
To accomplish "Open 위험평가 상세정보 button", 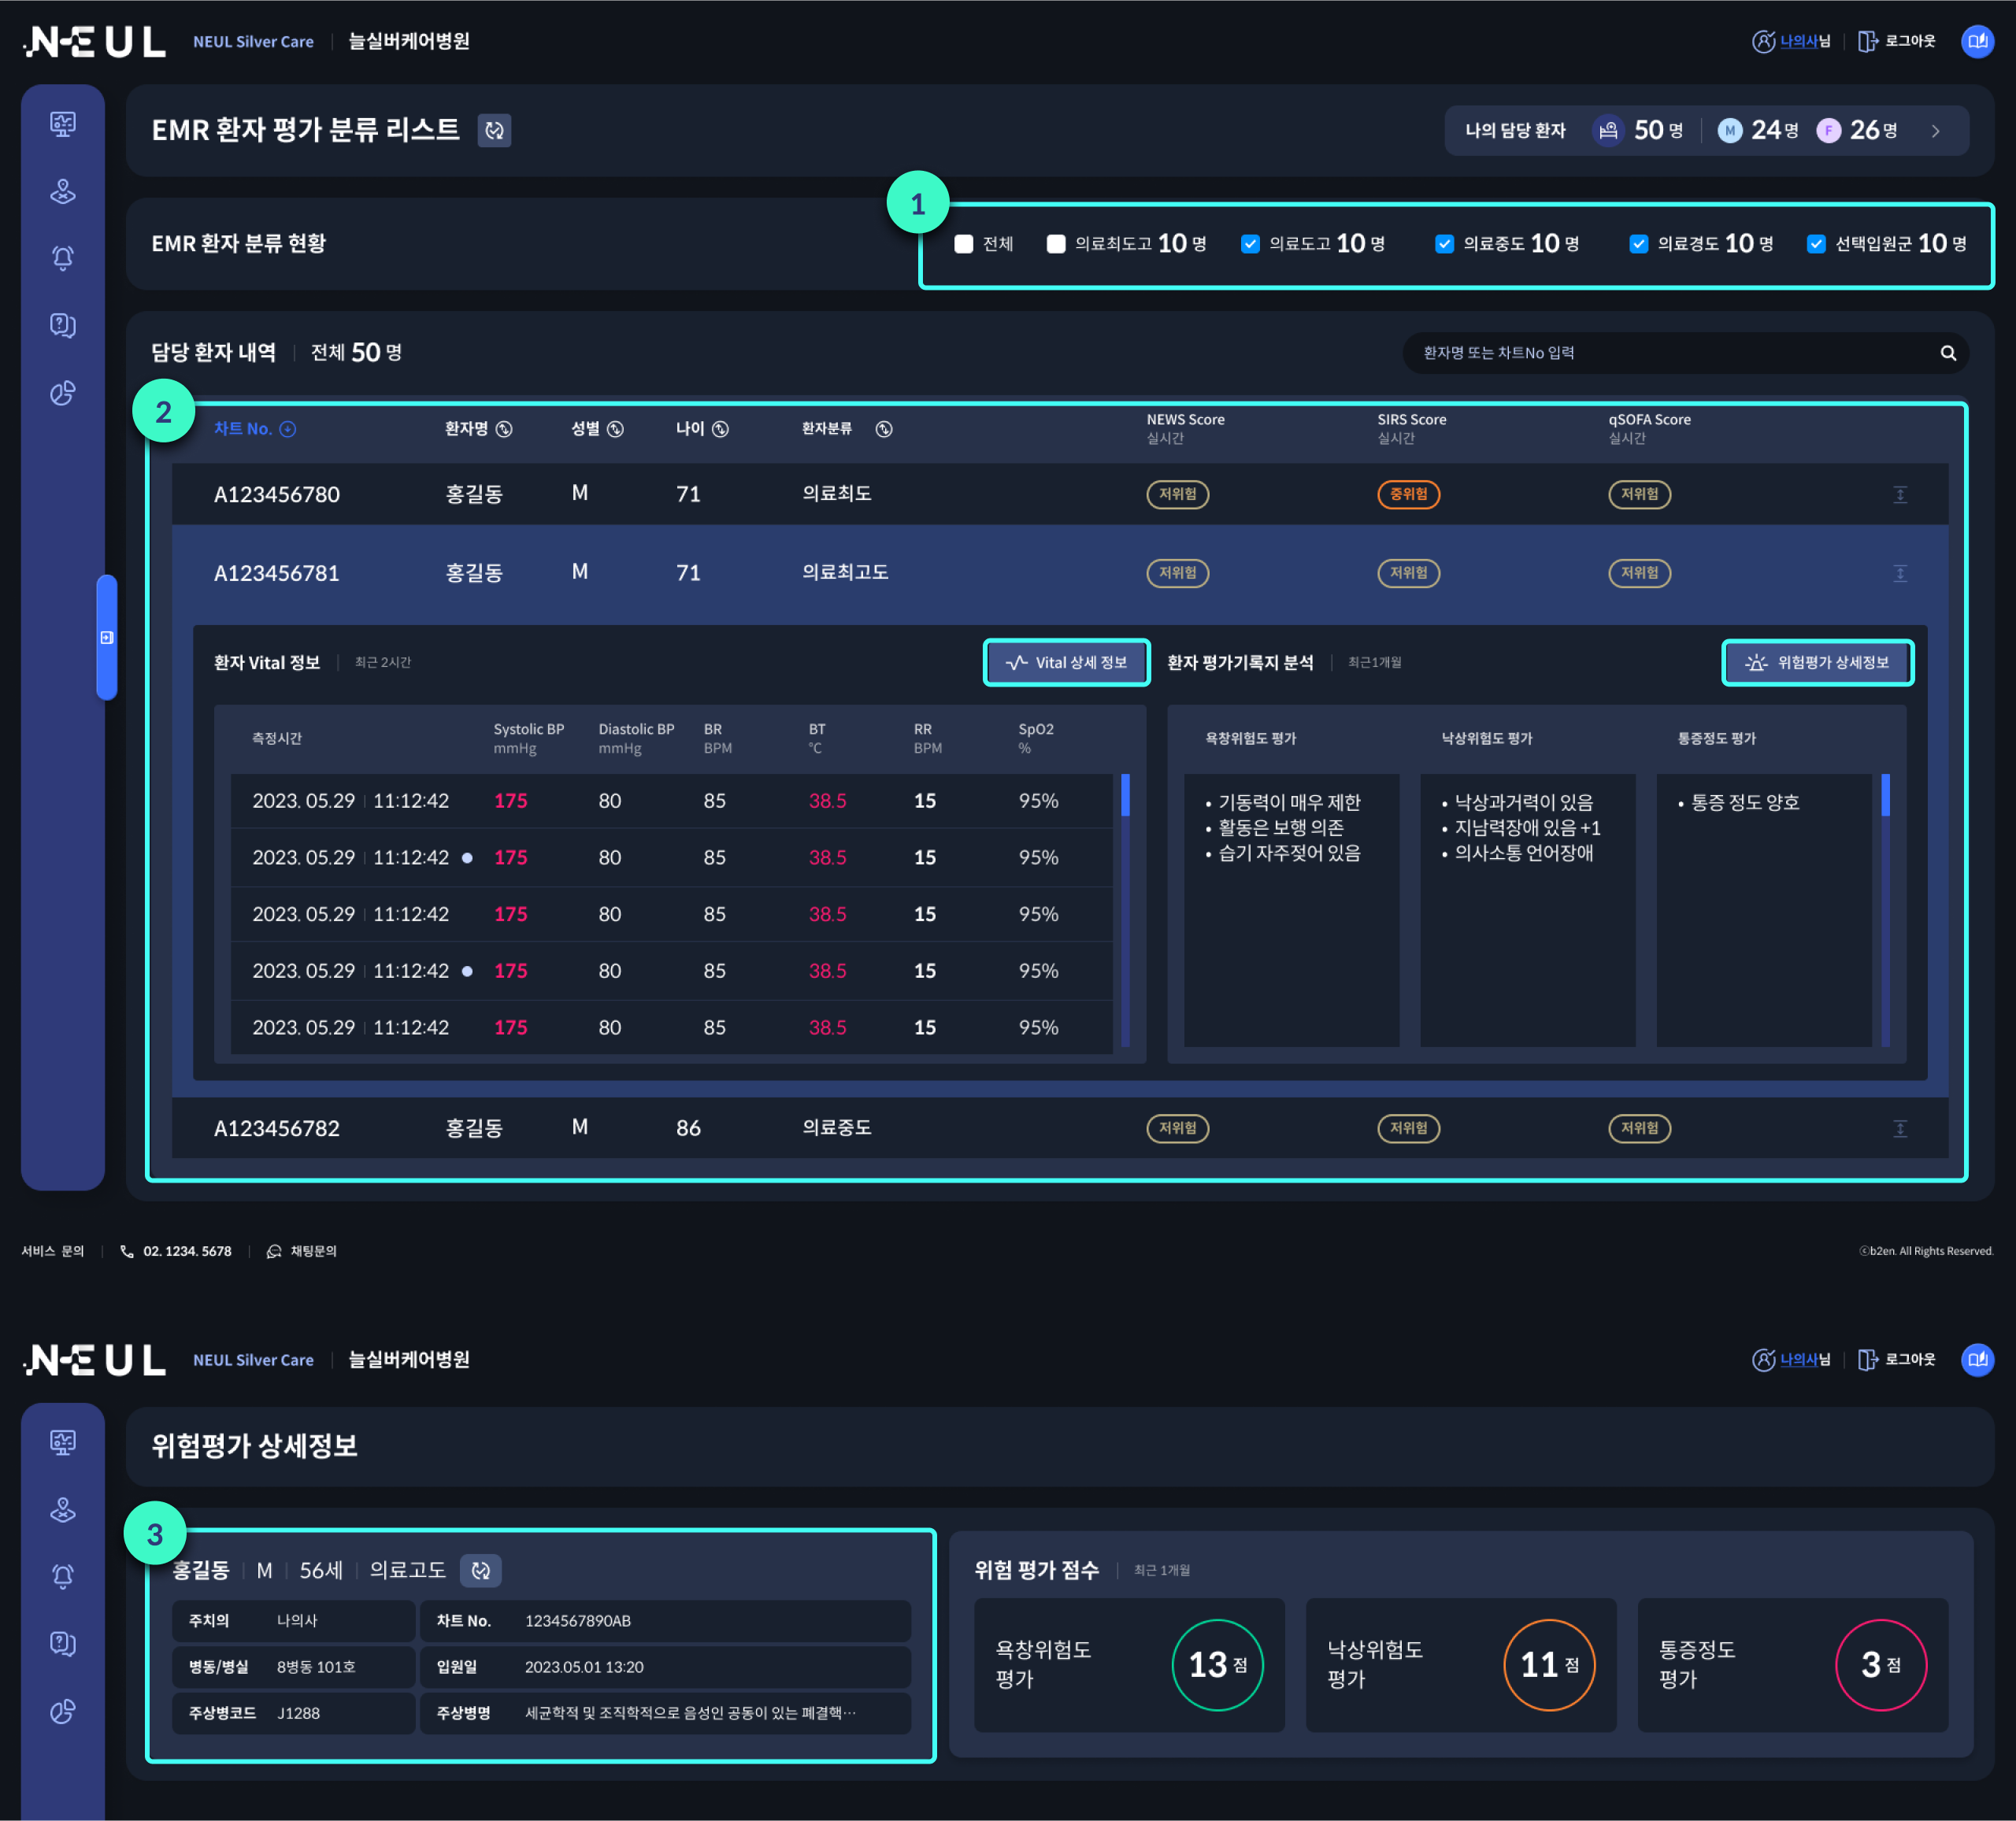I will (1816, 662).
